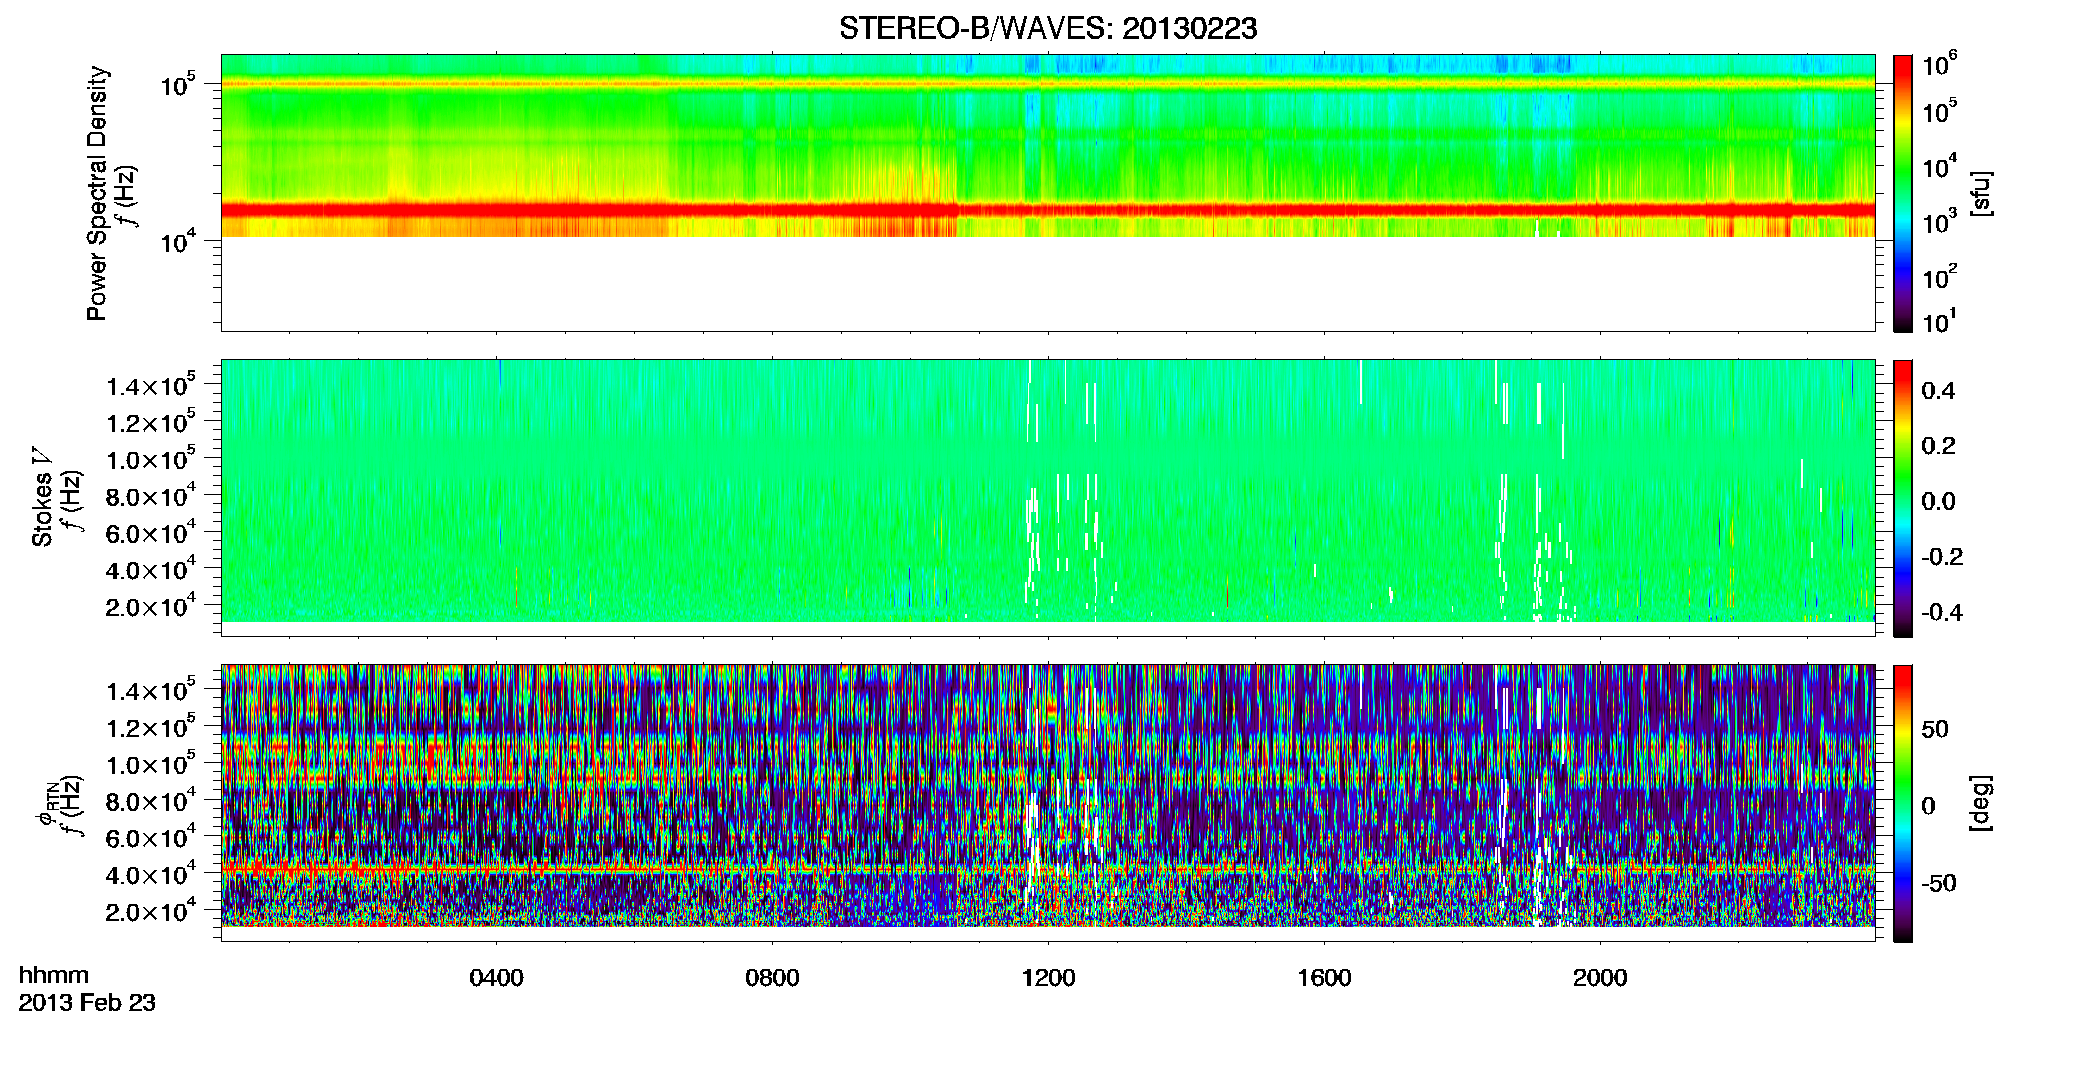2096x1080 pixels.
Task: Click the [deg] unit label
Action: pos(1981,803)
